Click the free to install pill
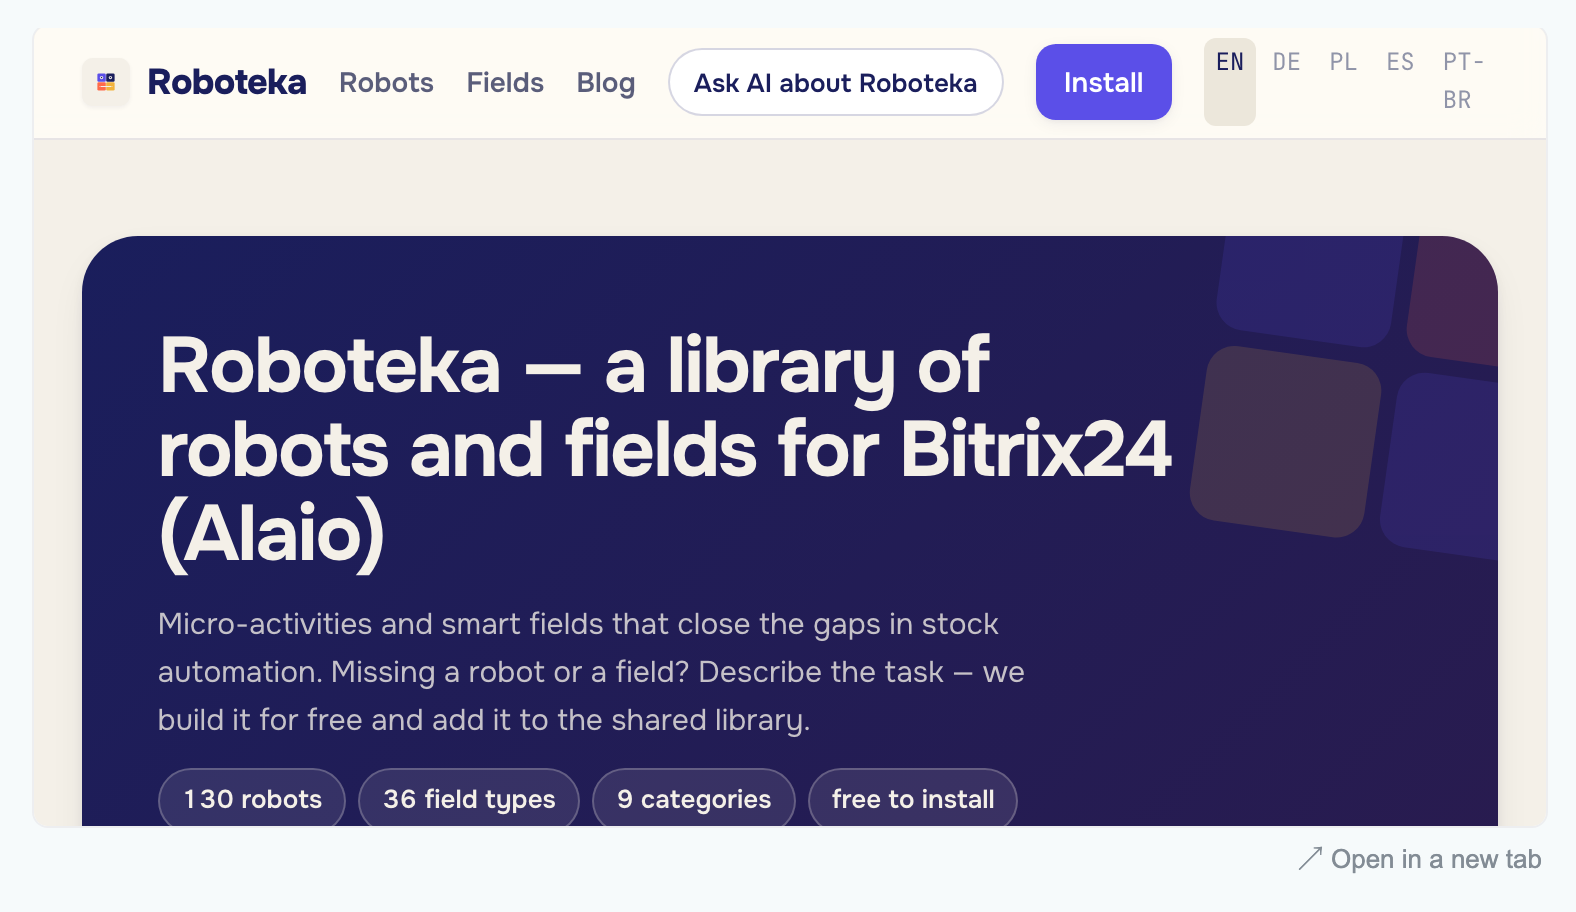1576x912 pixels. (x=913, y=799)
